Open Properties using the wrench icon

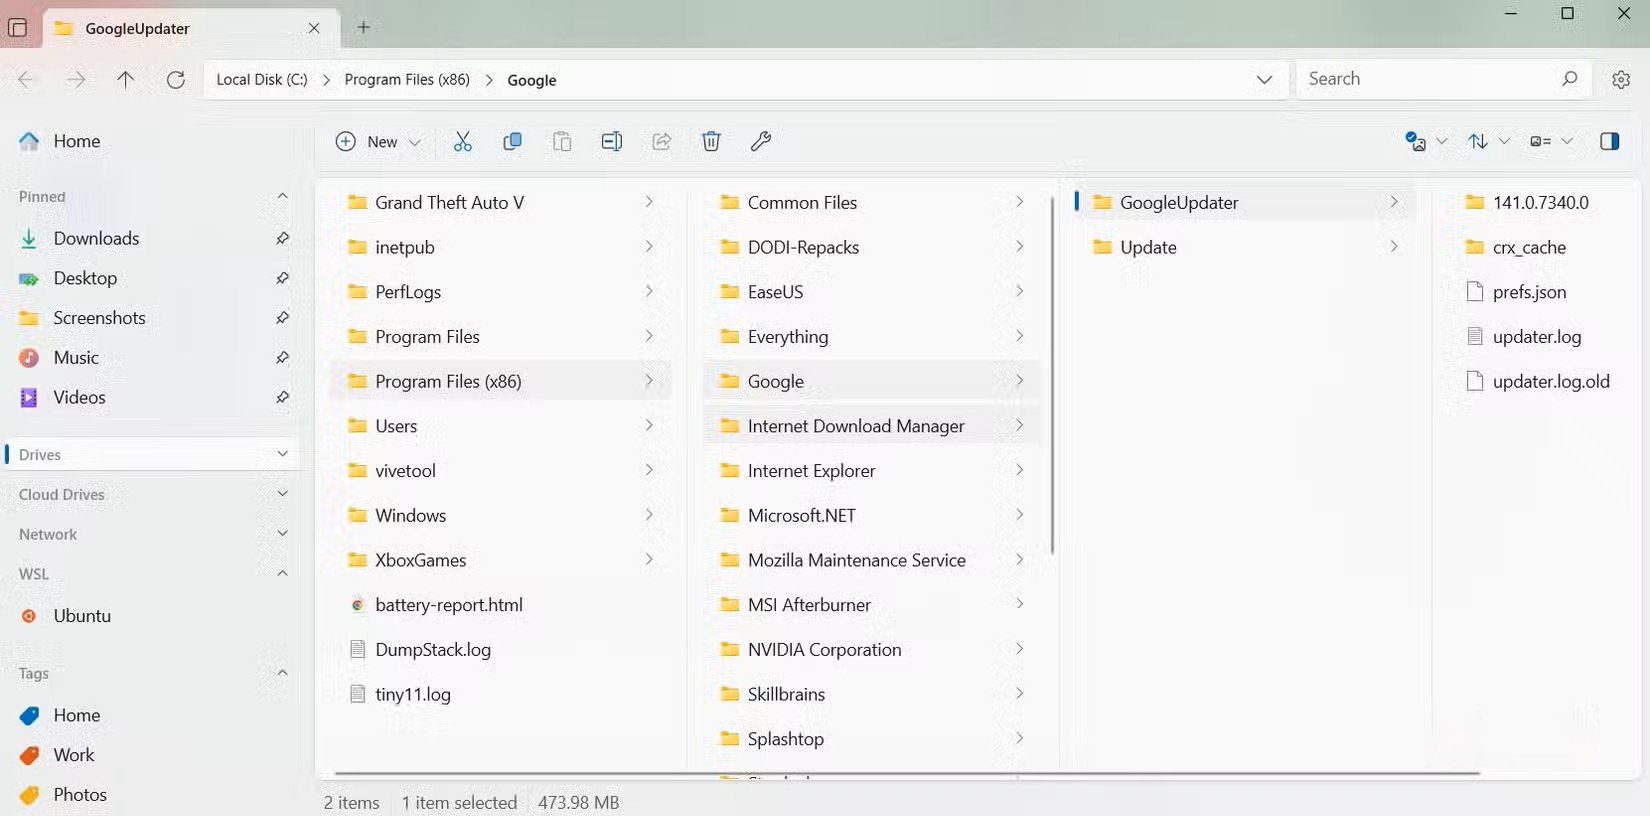pos(761,142)
